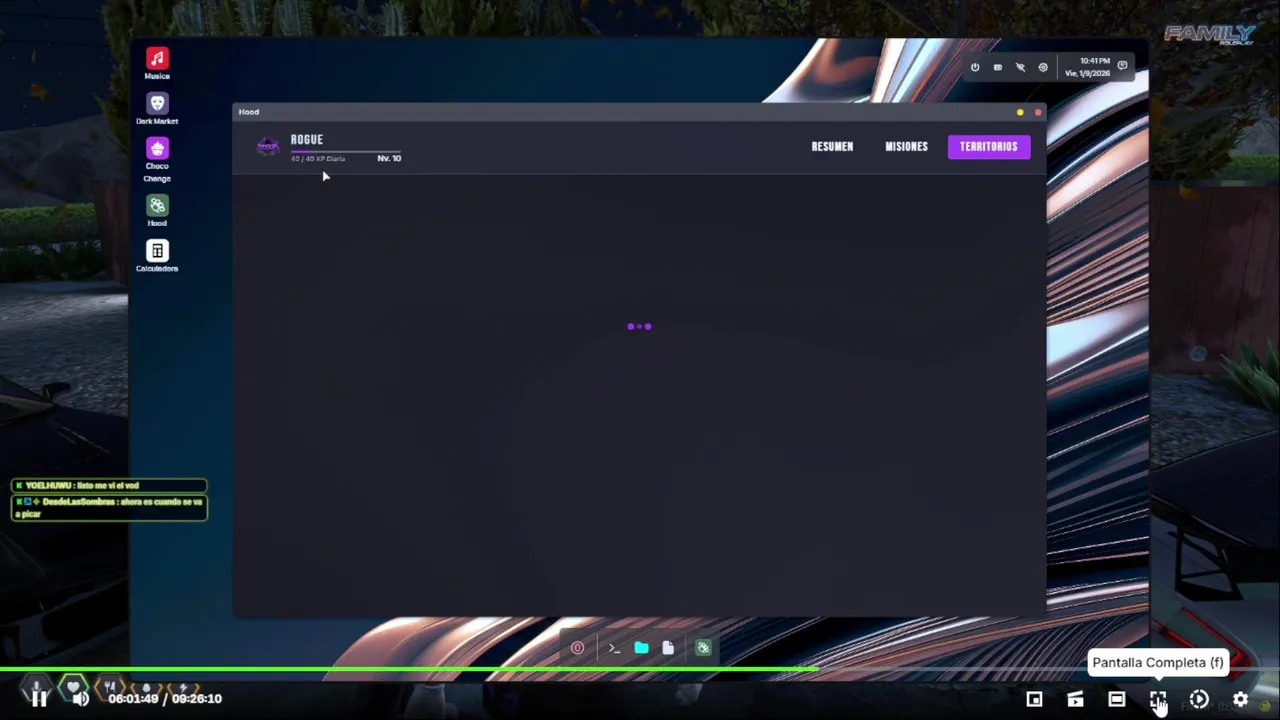
Task: Click the ROGUE gang logo
Action: coord(268,147)
